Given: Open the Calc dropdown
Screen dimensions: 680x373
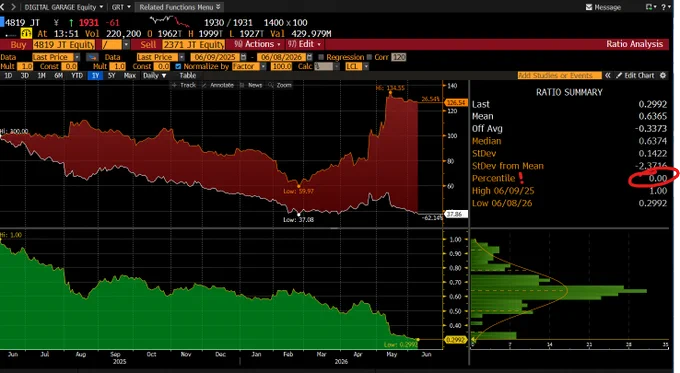Looking at the screenshot, I should [x=336, y=66].
